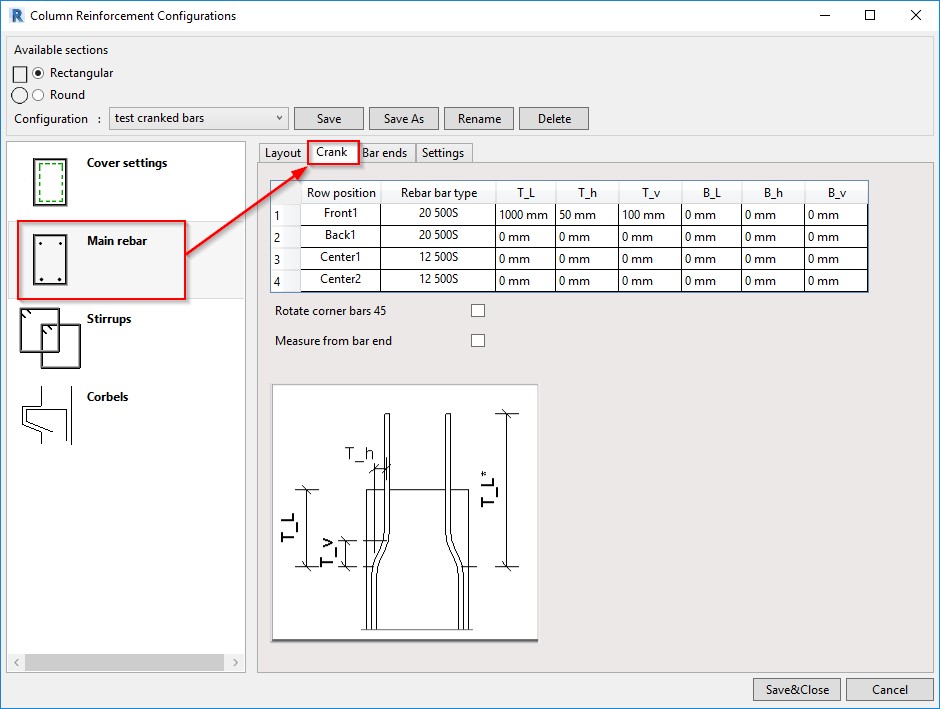Click the Save button

329,119
